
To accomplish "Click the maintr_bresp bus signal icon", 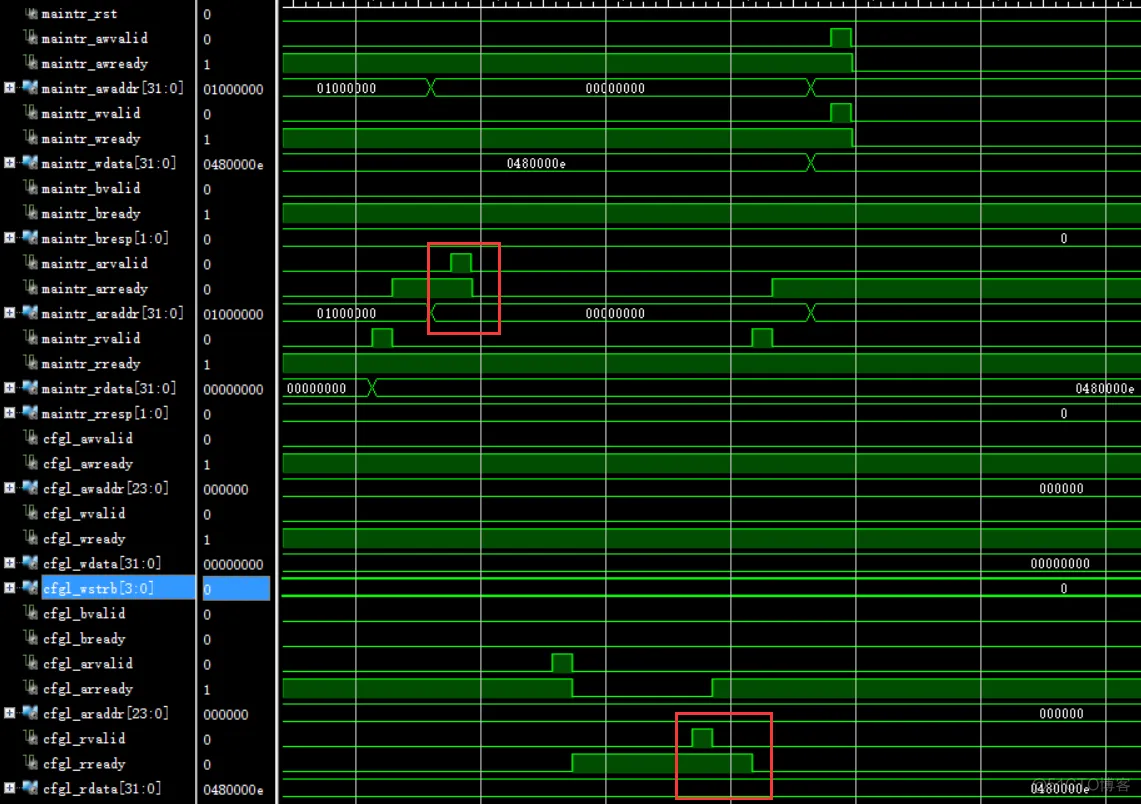I will (30, 238).
